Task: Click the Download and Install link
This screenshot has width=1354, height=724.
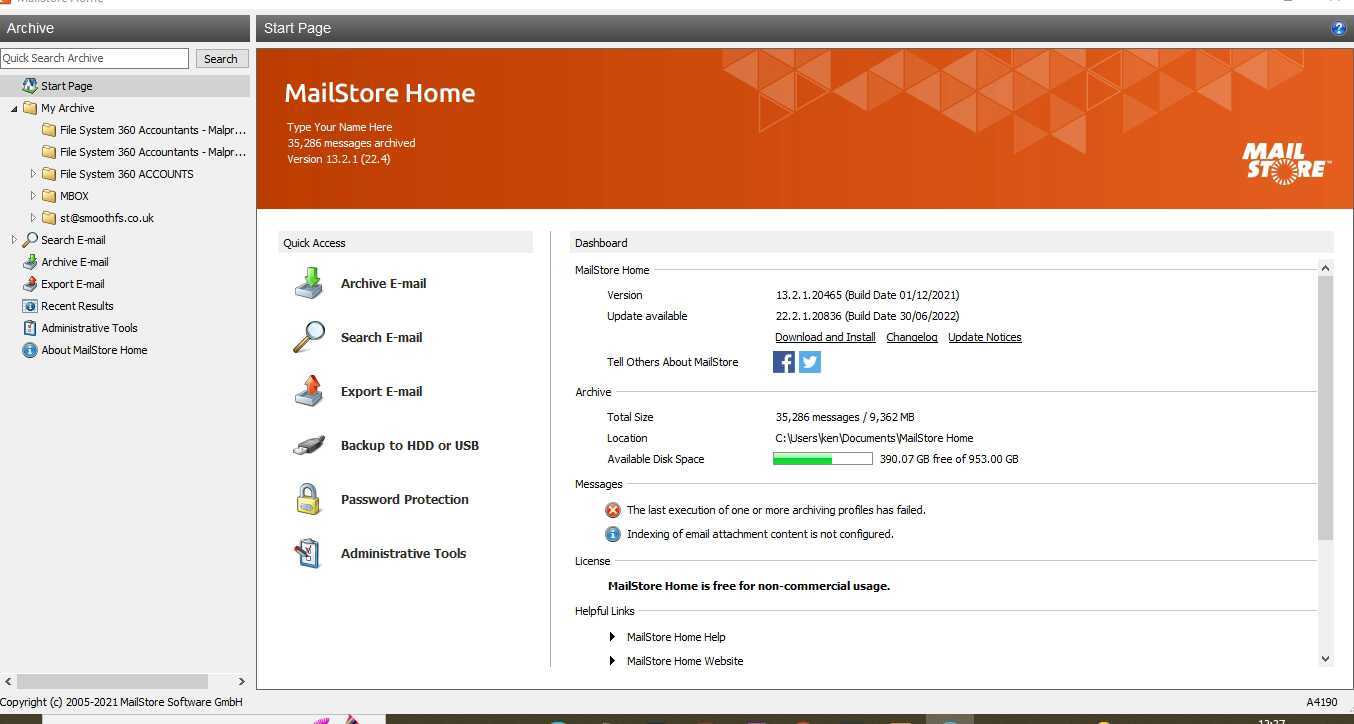Action: (x=824, y=337)
